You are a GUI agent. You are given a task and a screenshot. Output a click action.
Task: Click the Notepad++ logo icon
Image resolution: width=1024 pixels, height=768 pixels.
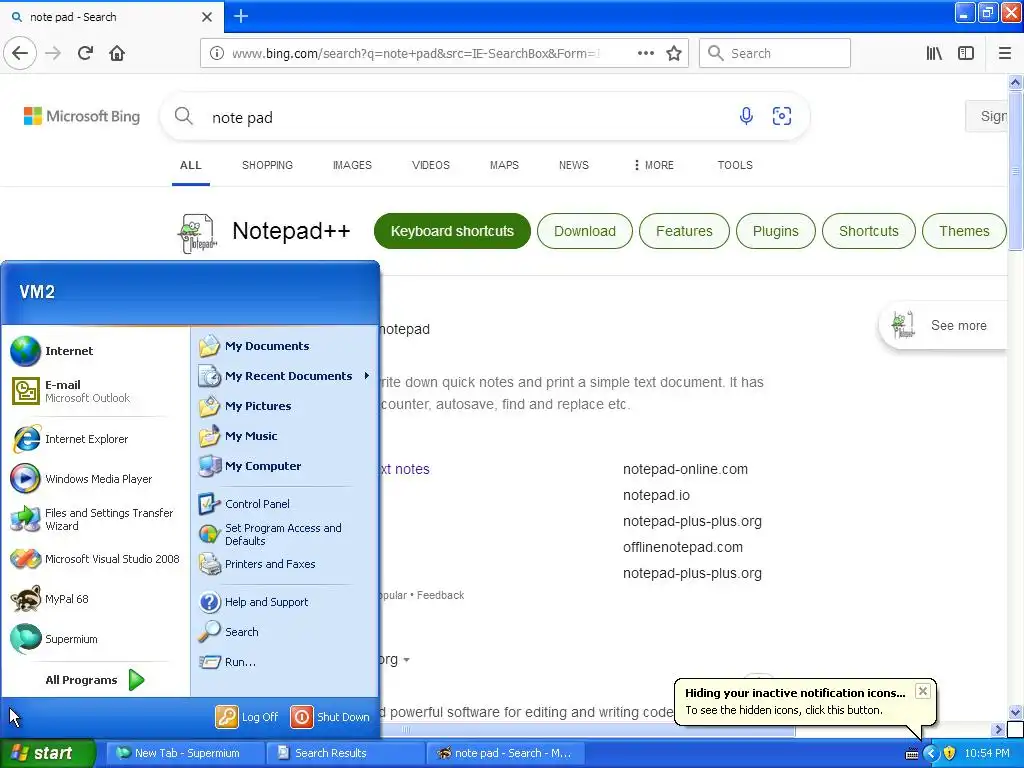[197, 233]
